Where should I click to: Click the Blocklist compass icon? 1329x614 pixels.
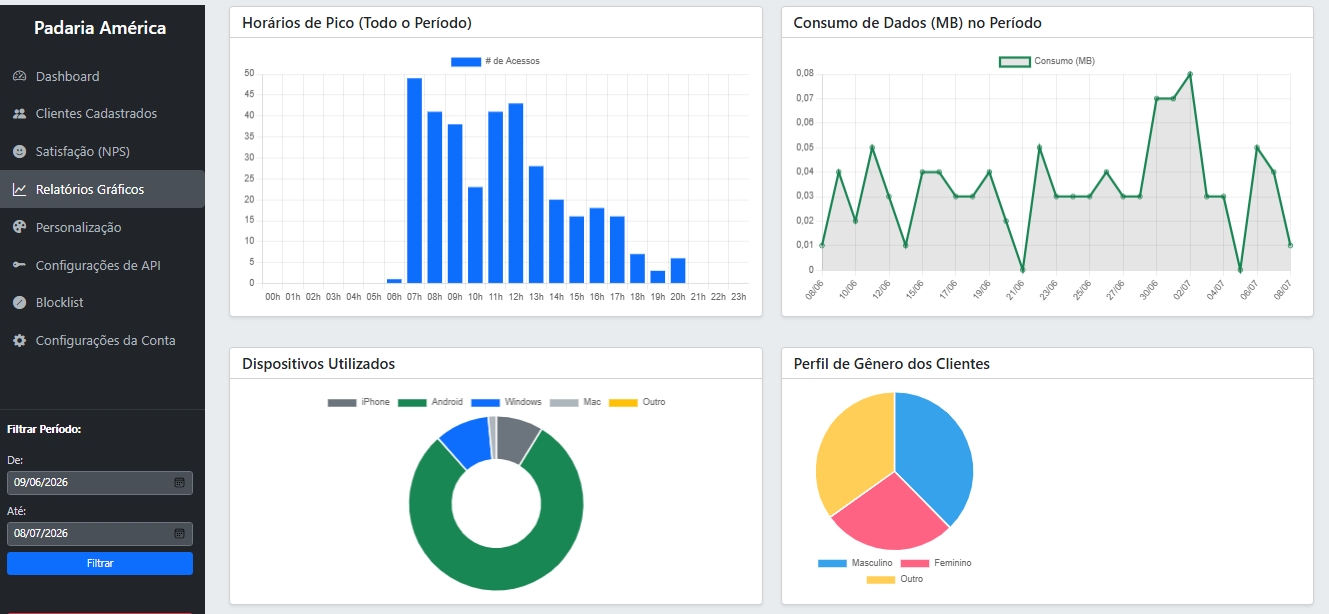click(x=19, y=302)
